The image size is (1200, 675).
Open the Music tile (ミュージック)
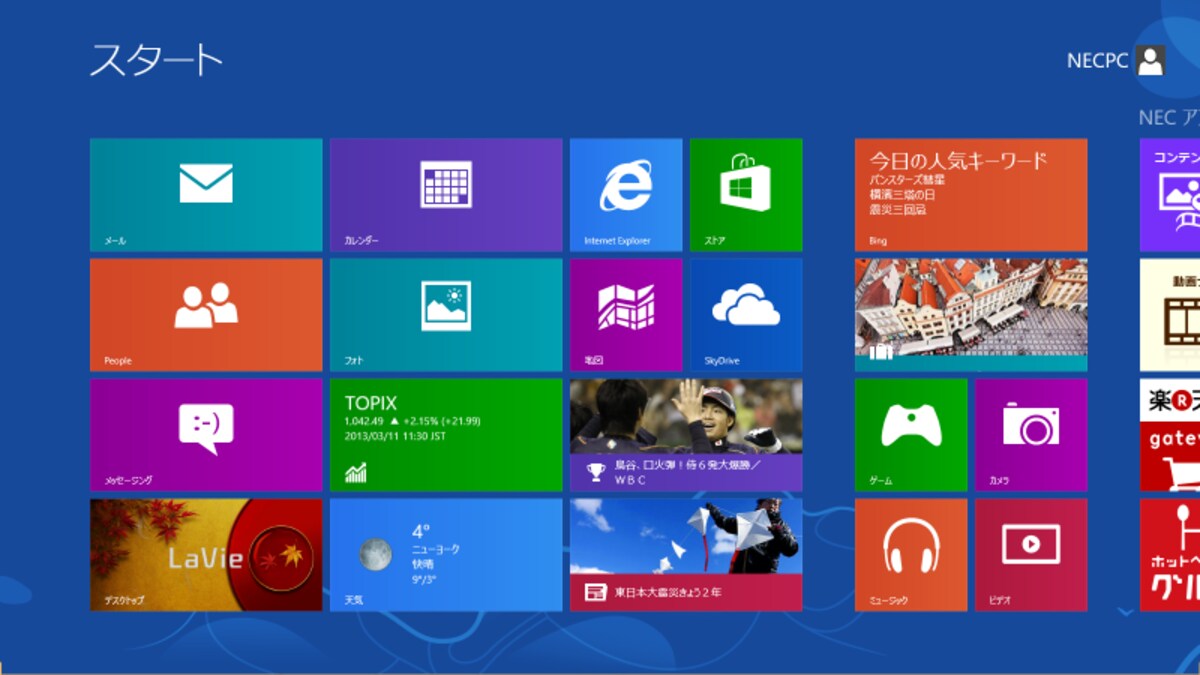911,555
